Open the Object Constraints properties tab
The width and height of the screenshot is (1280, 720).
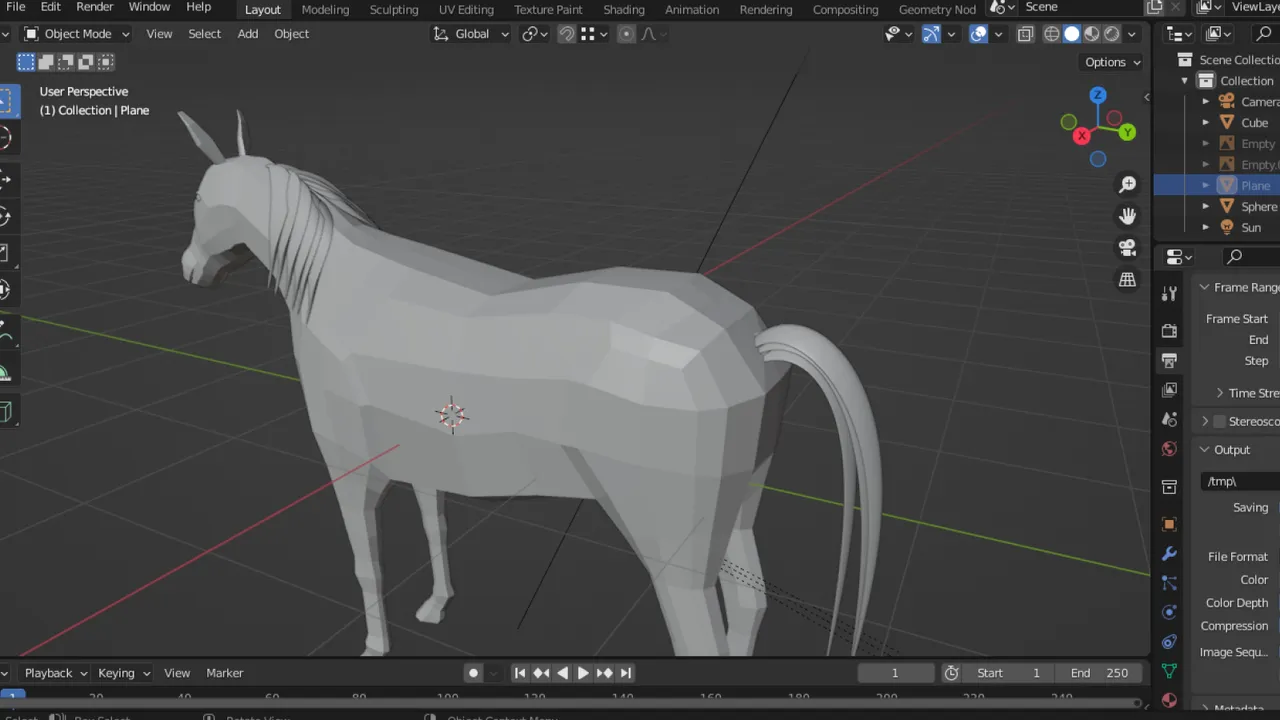pos(1169,642)
